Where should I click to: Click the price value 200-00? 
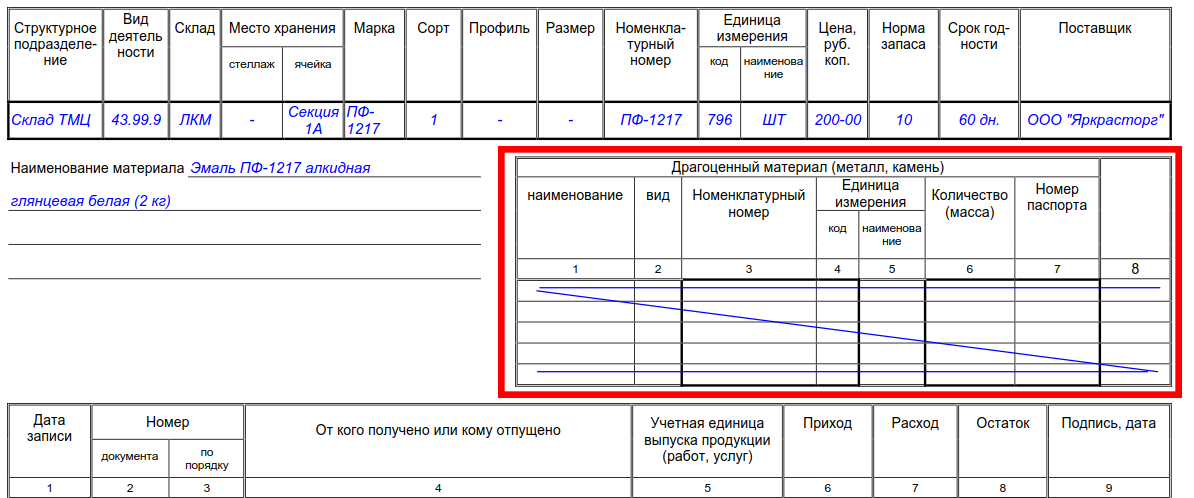click(837, 120)
